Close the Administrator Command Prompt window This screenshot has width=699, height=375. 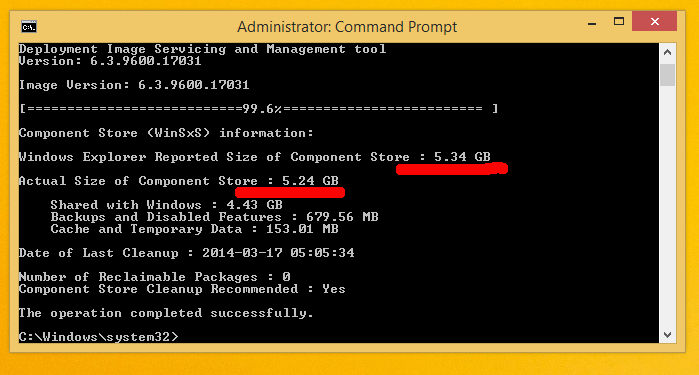point(654,21)
